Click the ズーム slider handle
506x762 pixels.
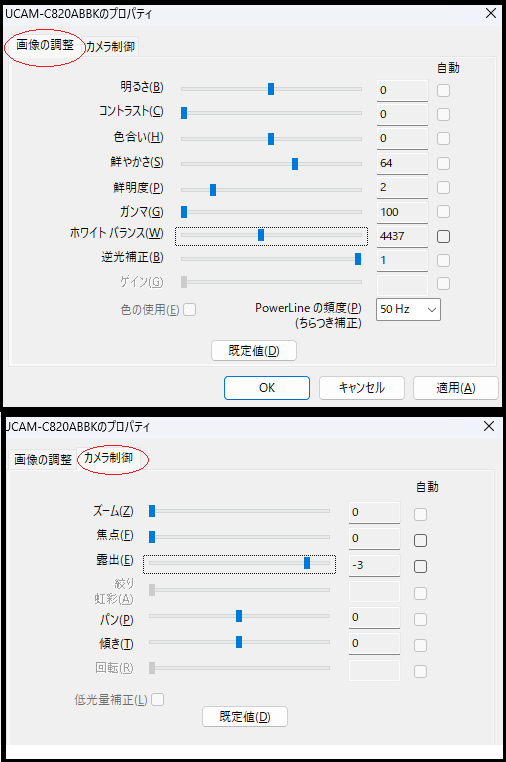tap(152, 511)
